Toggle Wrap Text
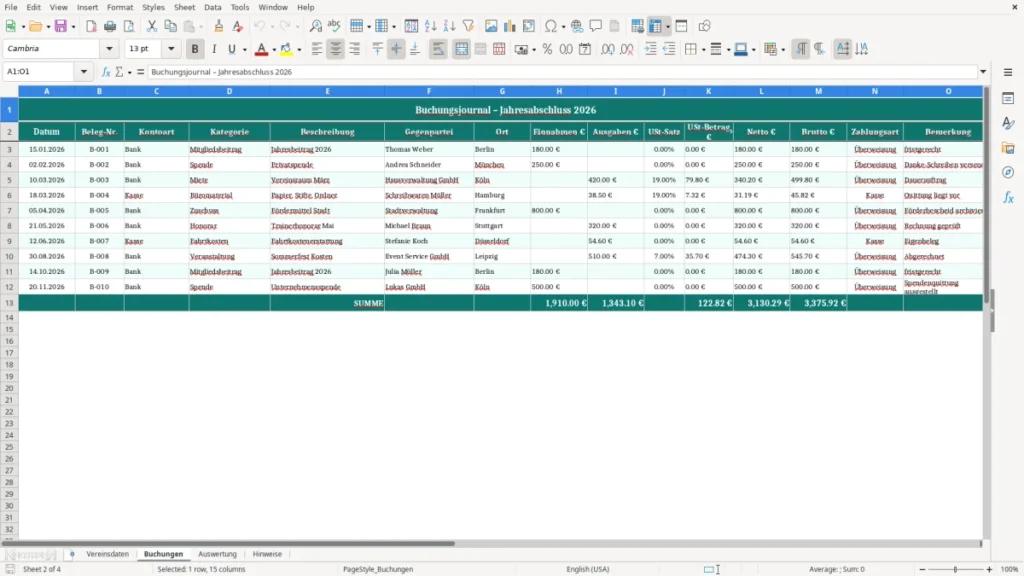The image size is (1024, 576). 438,49
